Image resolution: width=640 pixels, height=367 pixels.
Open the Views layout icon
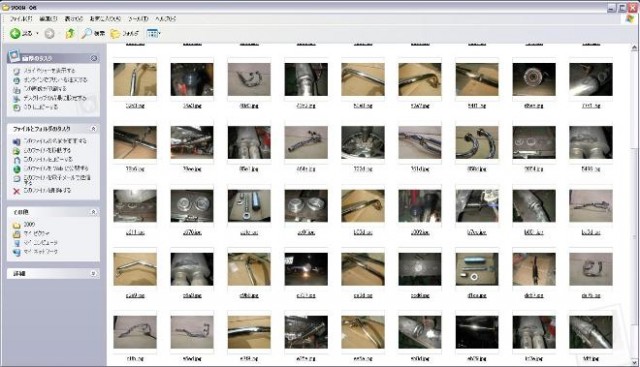pyautogui.click(x=153, y=33)
